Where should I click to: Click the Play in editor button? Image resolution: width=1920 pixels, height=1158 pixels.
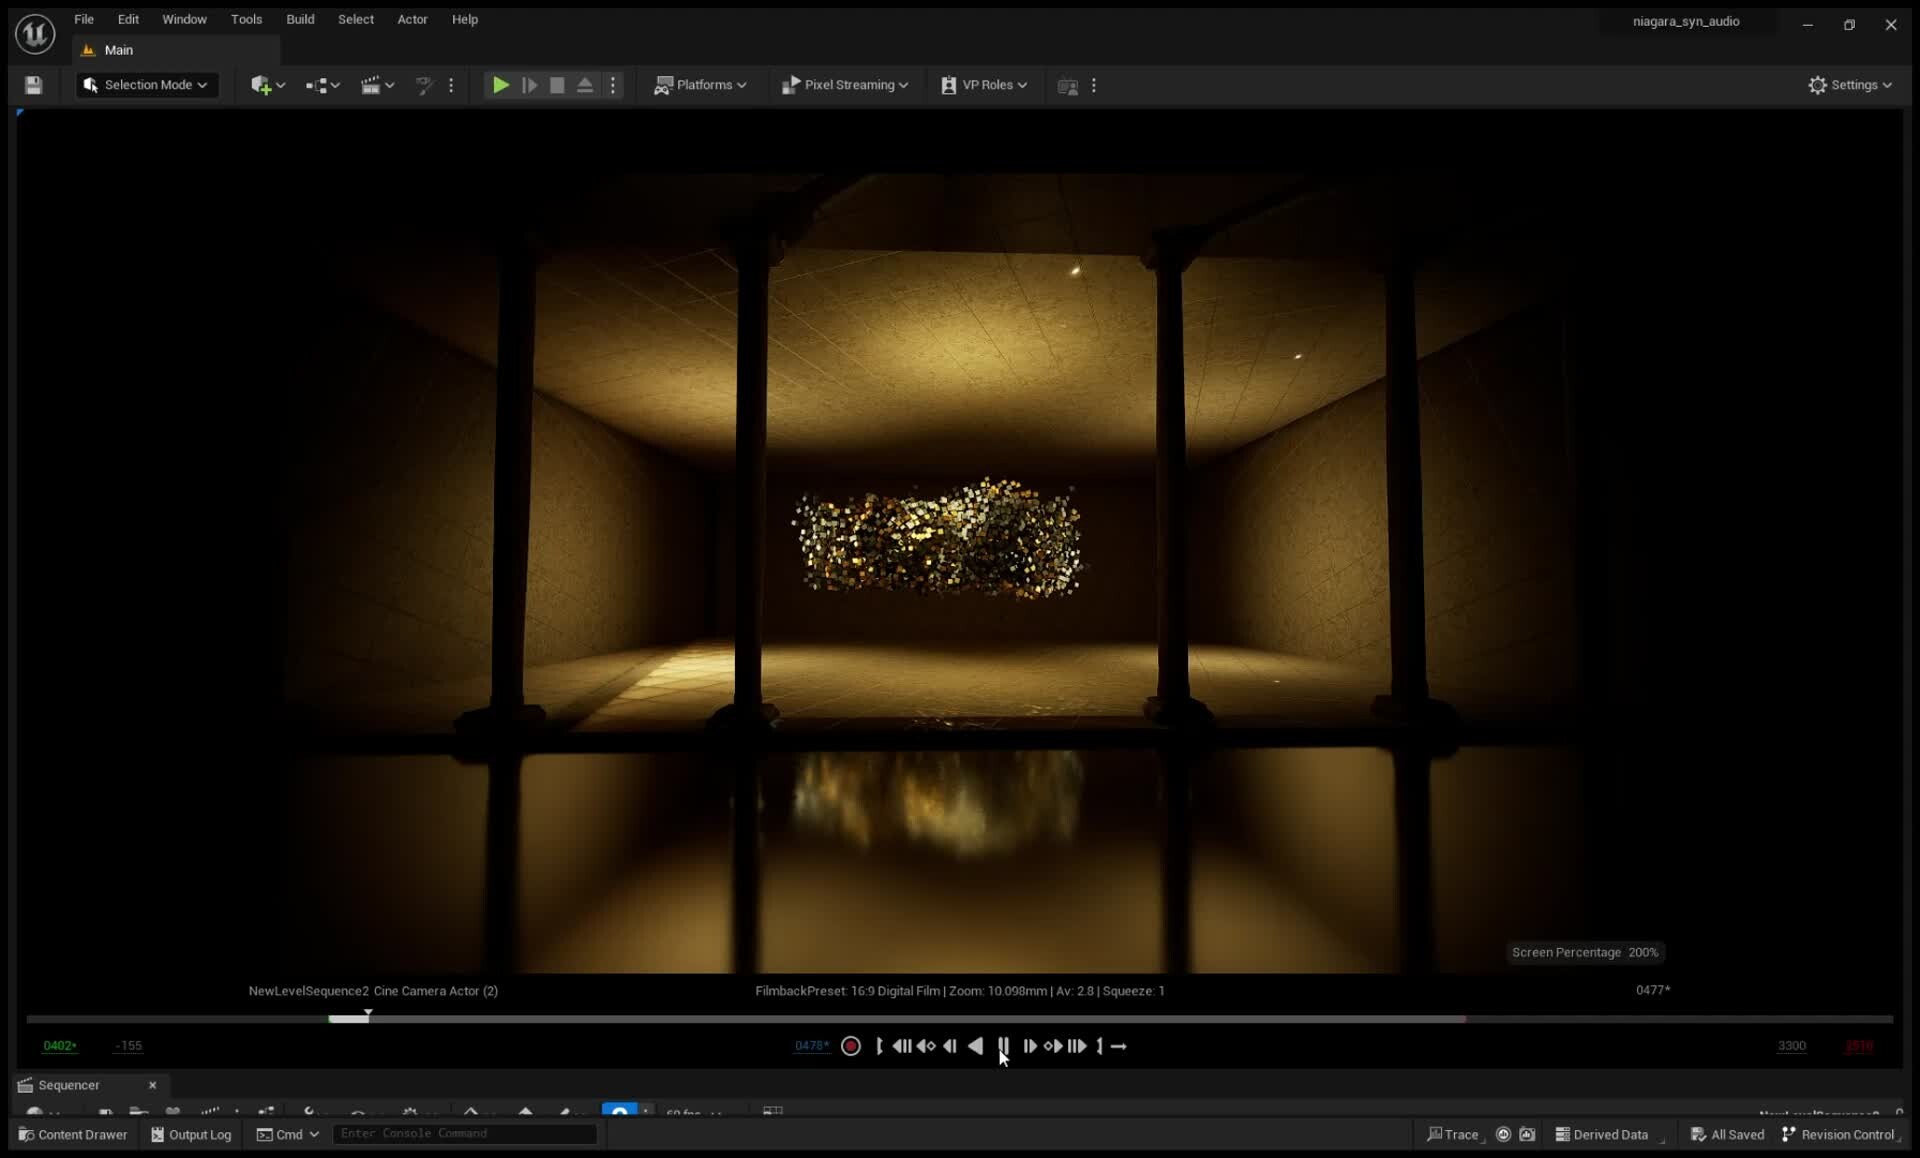pyautogui.click(x=500, y=85)
